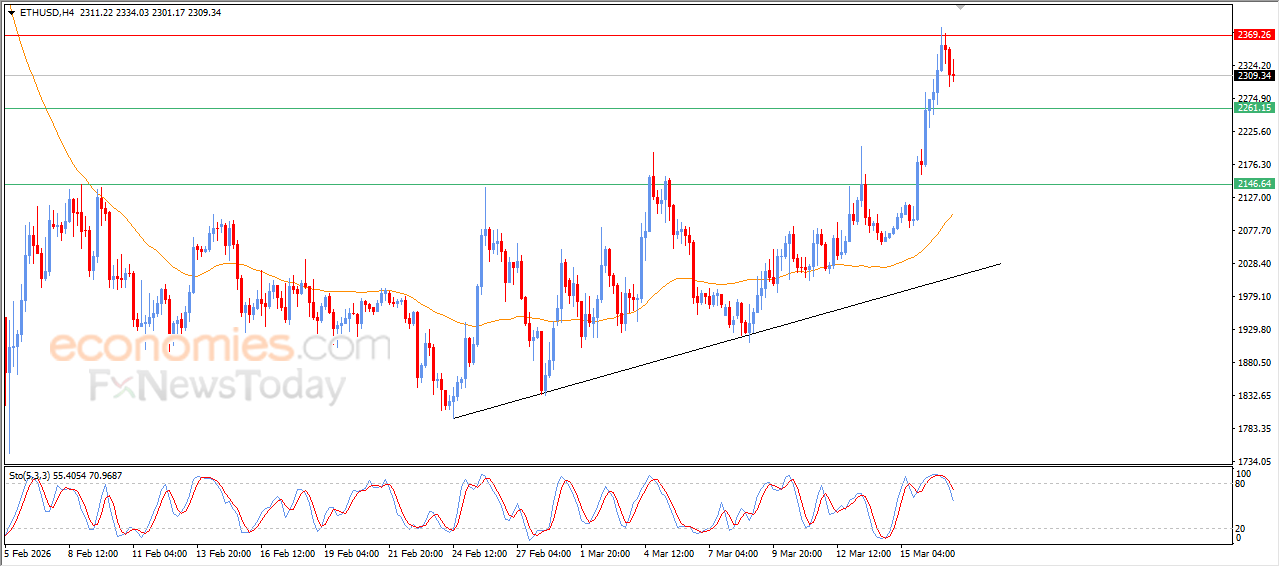Click the small arrow before ETHUSD,H4
The height and width of the screenshot is (567, 1280).
tap(11, 13)
